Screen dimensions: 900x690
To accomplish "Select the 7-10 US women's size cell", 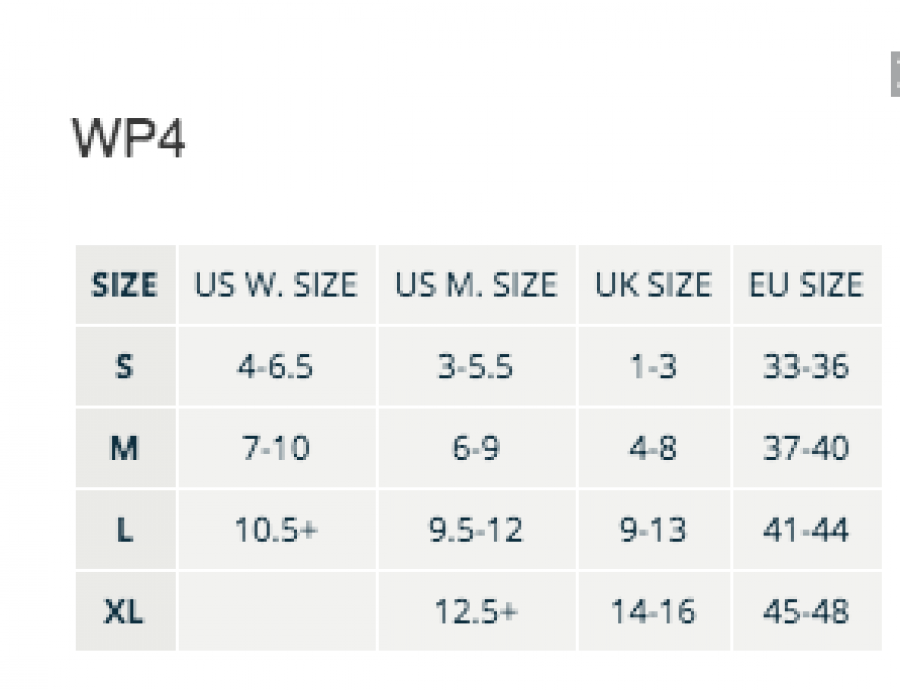I will point(275,448).
